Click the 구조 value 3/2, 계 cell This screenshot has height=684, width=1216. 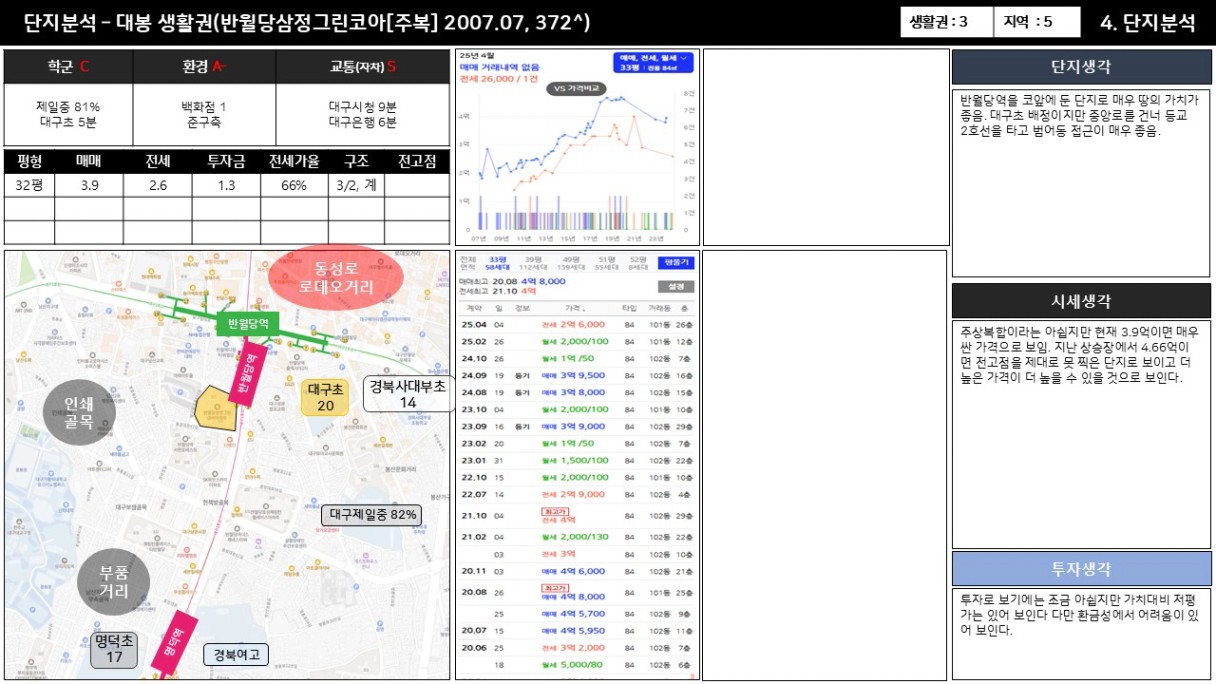[x=357, y=185]
